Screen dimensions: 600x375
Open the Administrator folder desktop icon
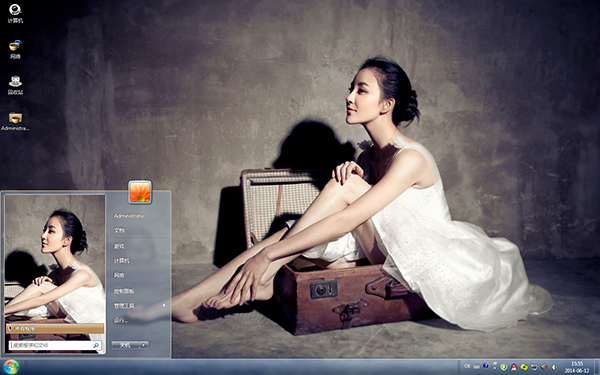15,121
